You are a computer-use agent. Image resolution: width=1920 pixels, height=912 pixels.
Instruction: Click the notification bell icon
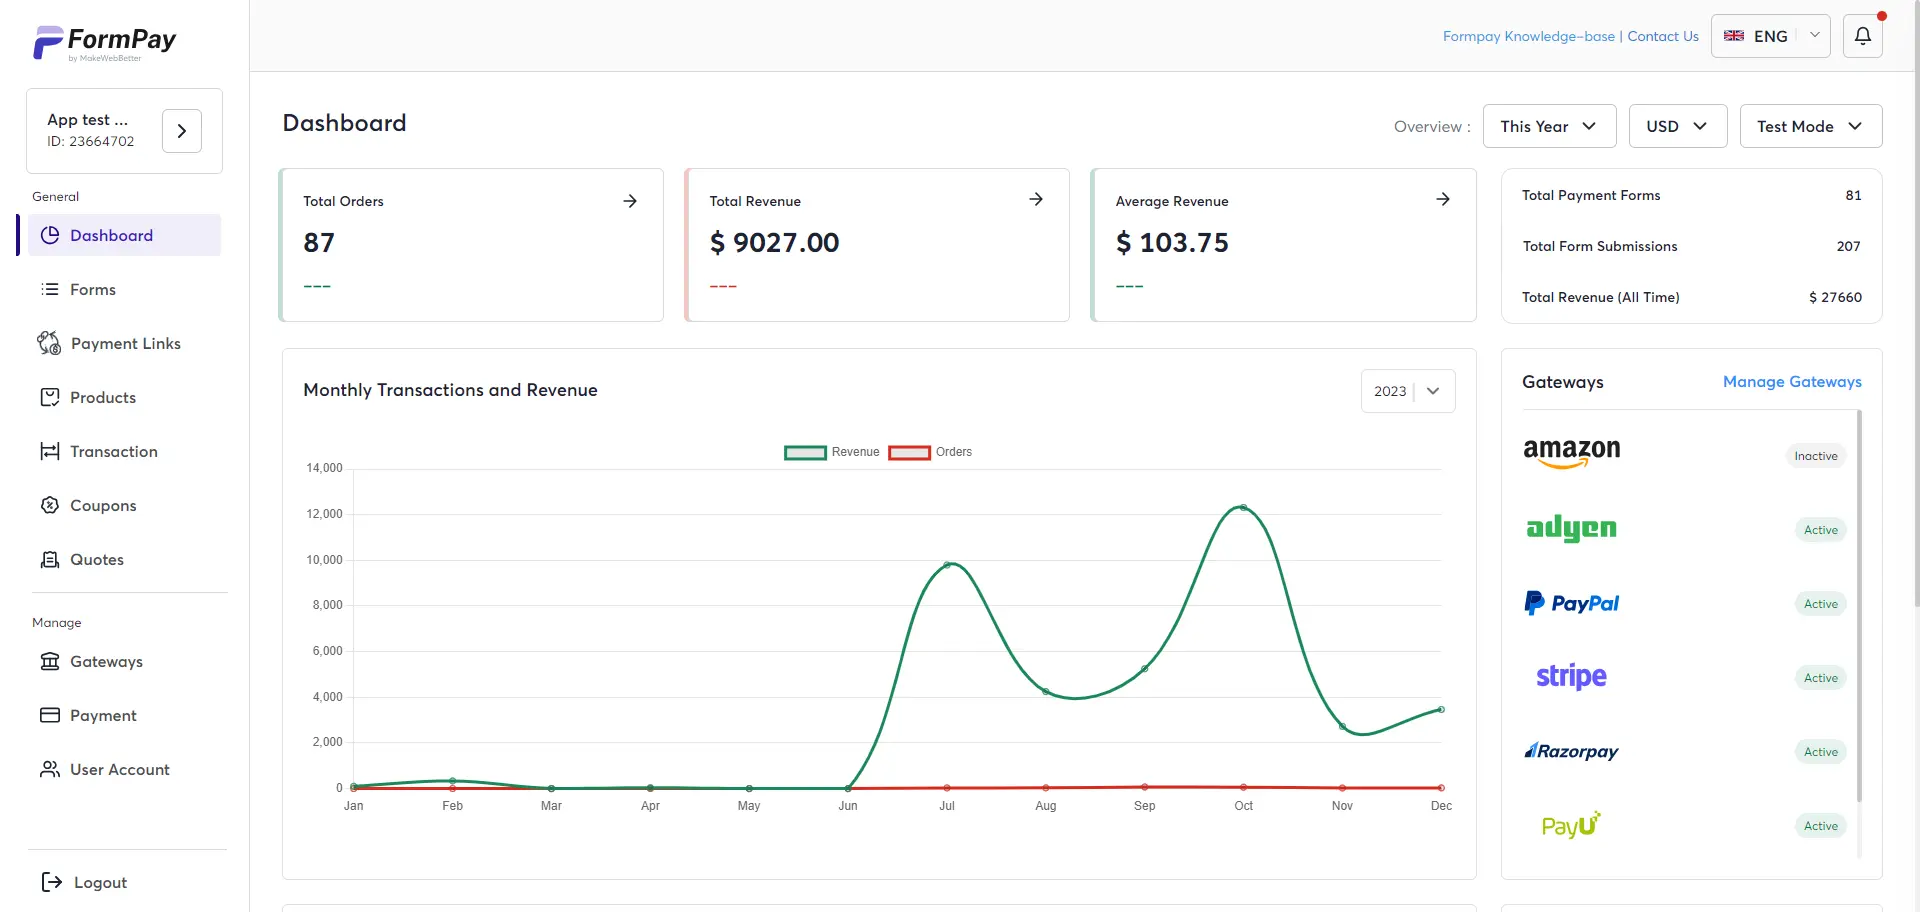1862,35
